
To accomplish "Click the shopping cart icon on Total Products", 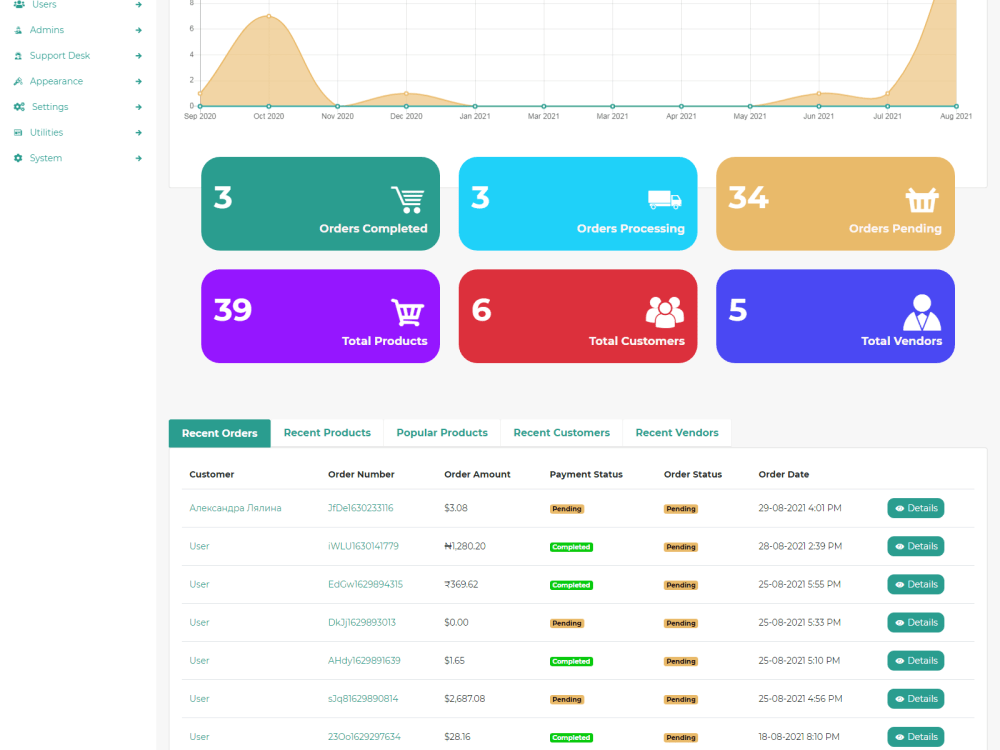I will 407,311.
